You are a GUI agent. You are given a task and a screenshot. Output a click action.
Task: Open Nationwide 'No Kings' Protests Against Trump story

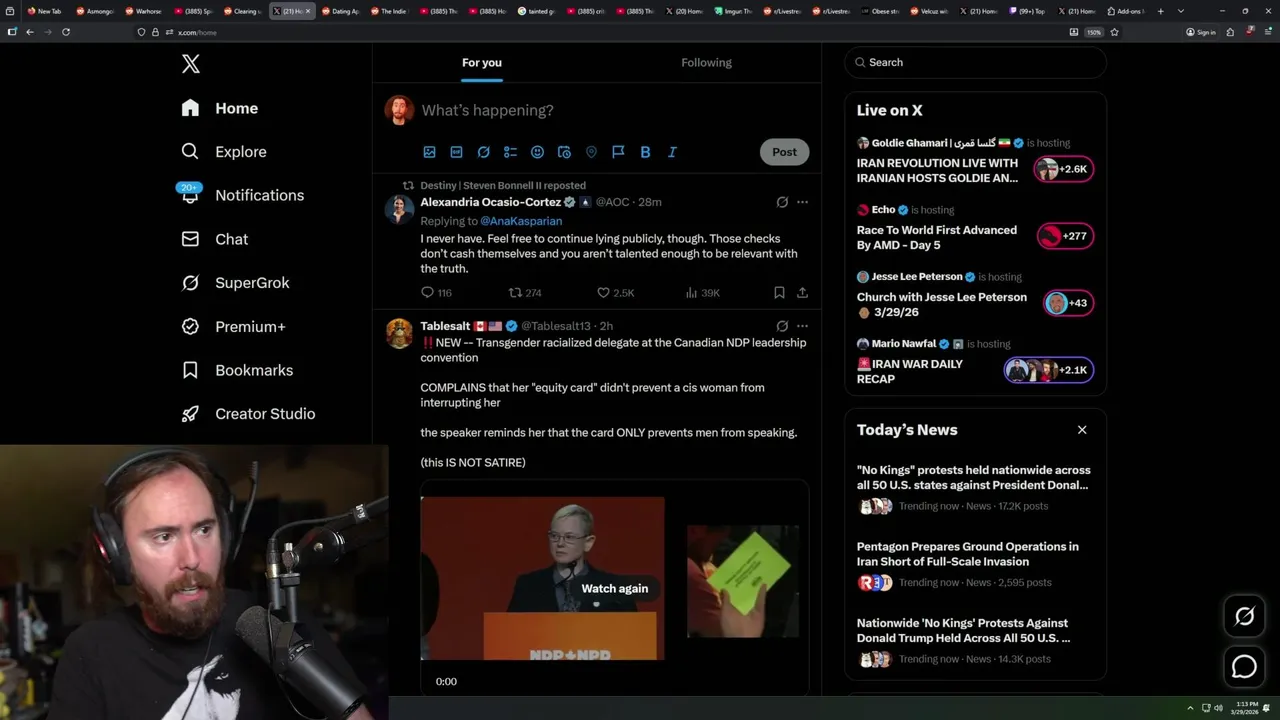click(963, 631)
